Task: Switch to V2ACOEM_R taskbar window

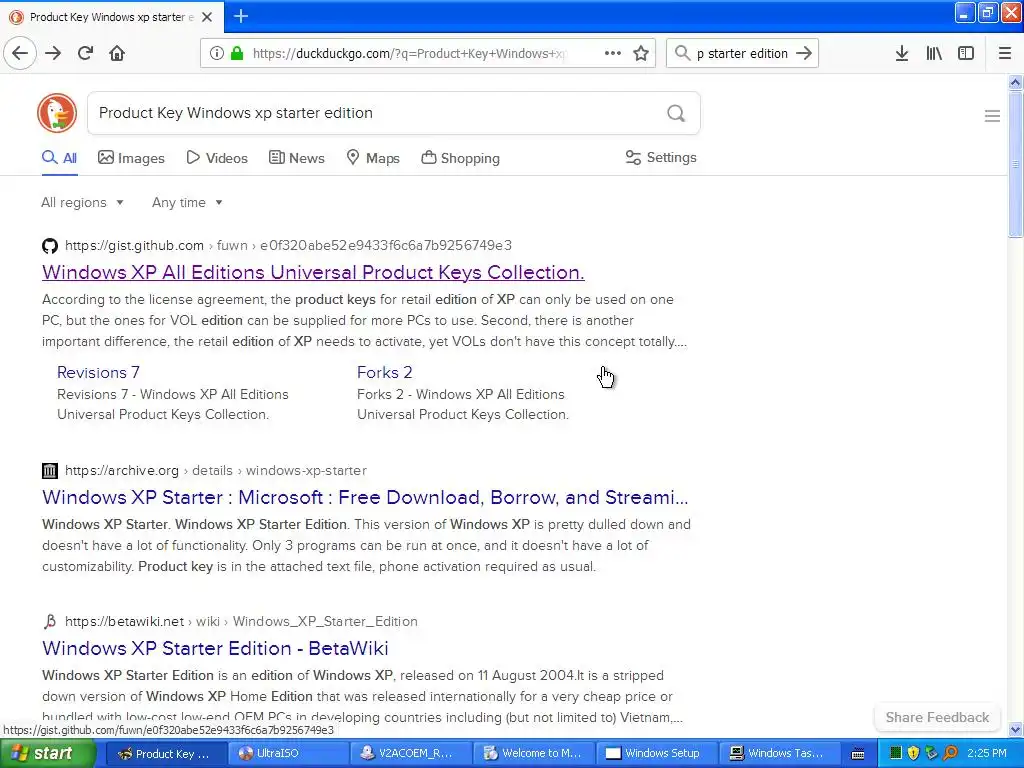Action: pyautogui.click(x=413, y=753)
